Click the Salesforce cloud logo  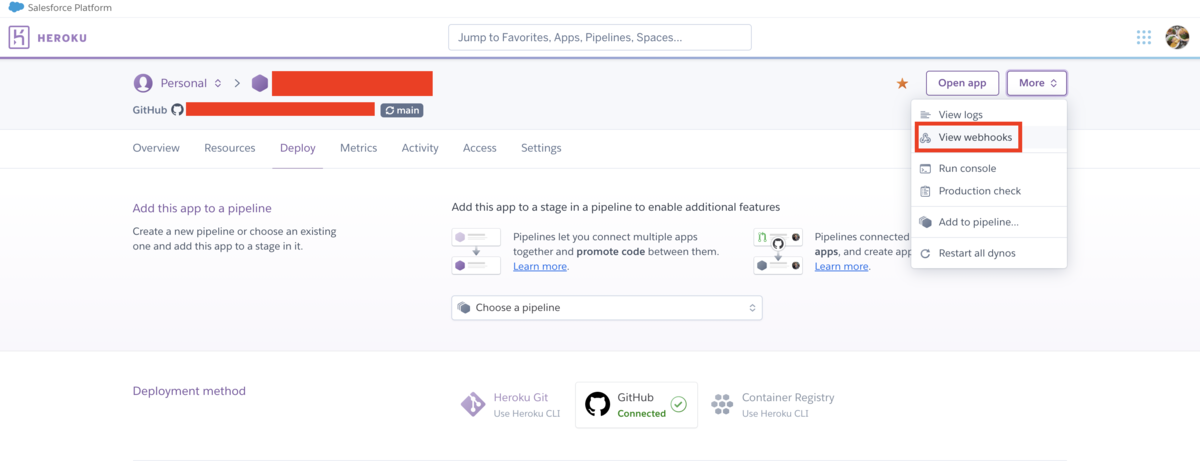point(16,7)
